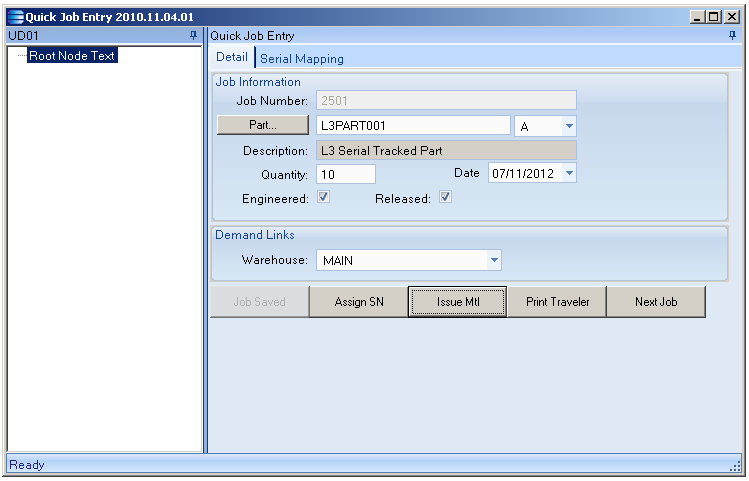Open the Date picker dropdown

[569, 173]
